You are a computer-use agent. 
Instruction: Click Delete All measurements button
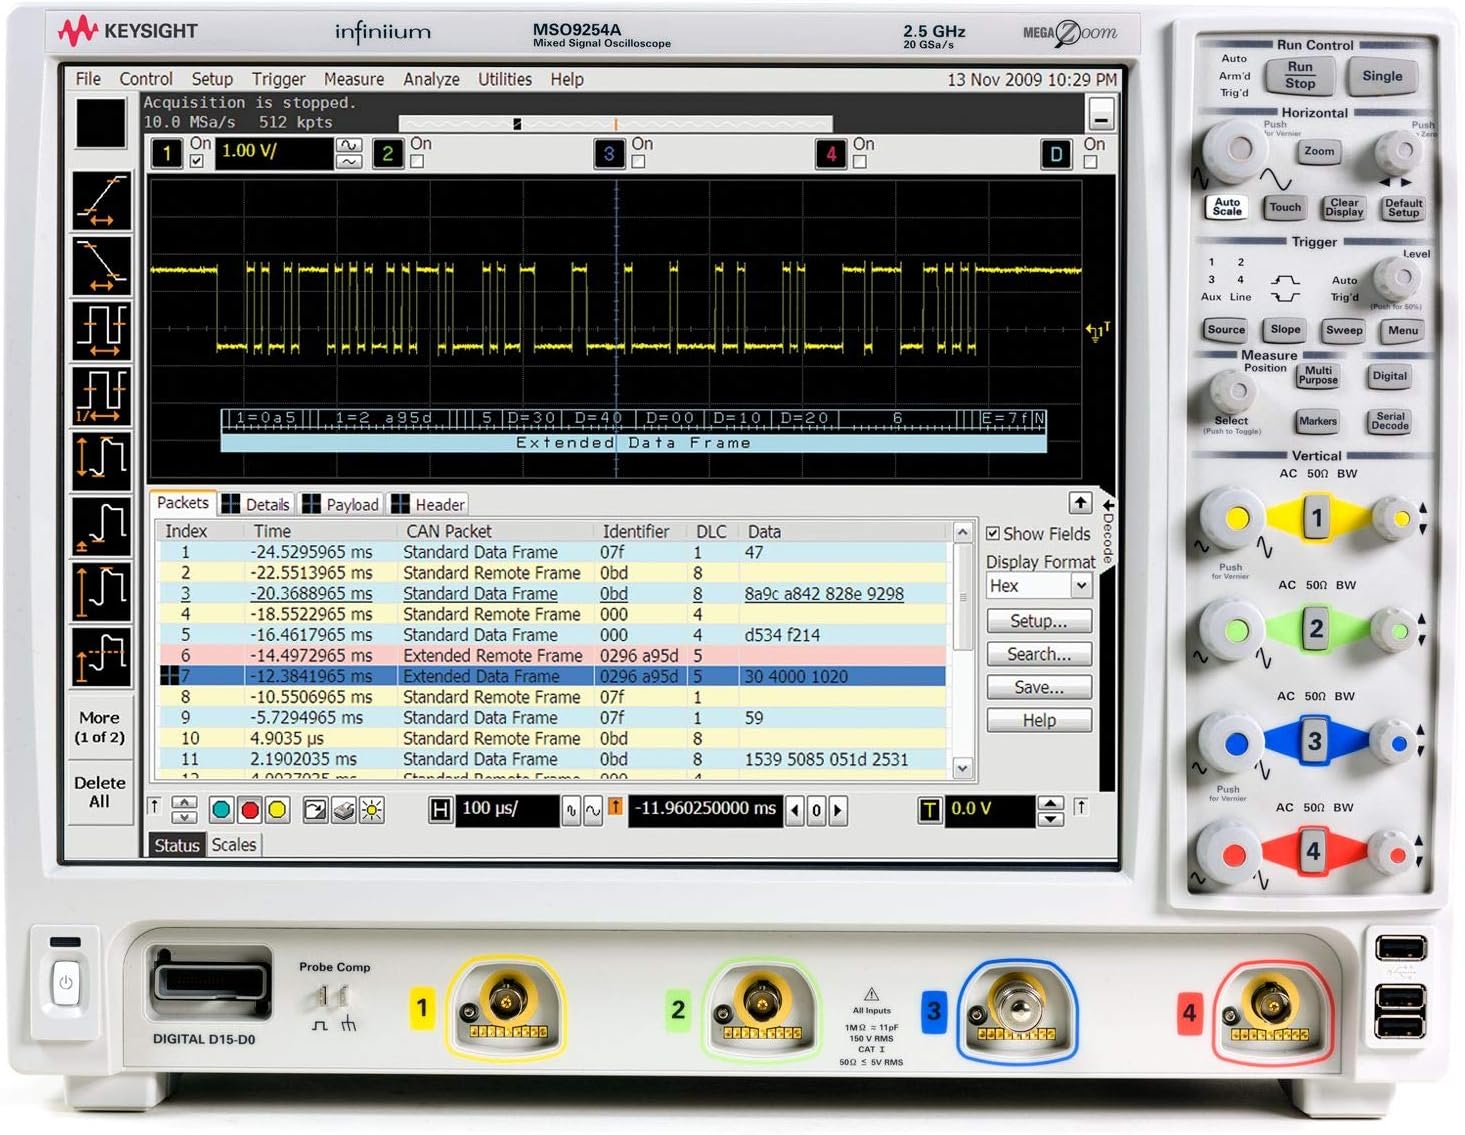pyautogui.click(x=100, y=791)
